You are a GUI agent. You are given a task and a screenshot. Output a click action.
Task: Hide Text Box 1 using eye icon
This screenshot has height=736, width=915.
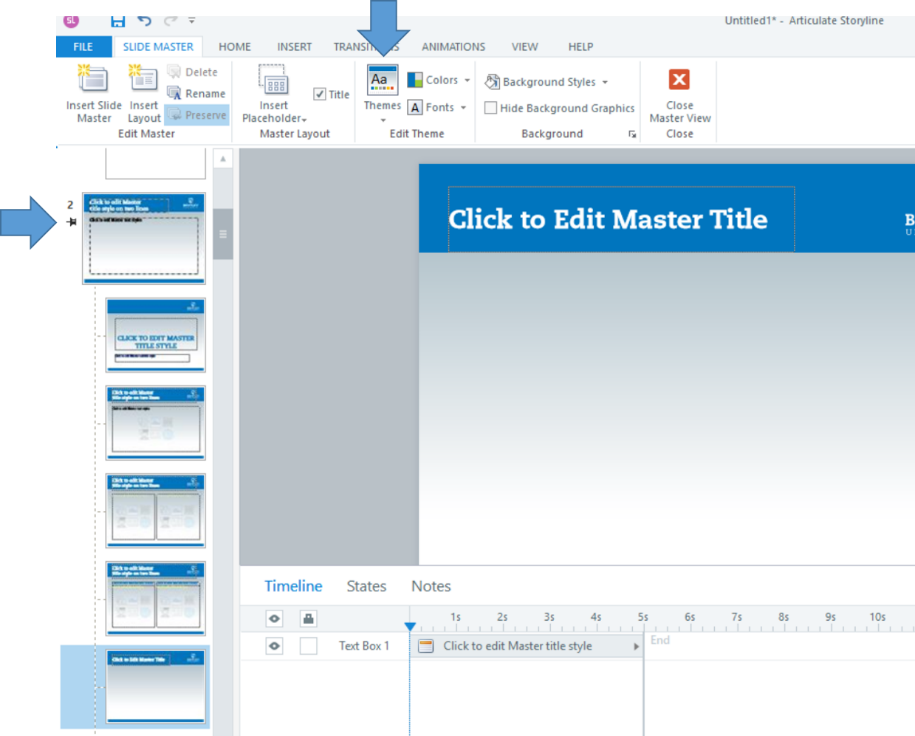point(274,646)
